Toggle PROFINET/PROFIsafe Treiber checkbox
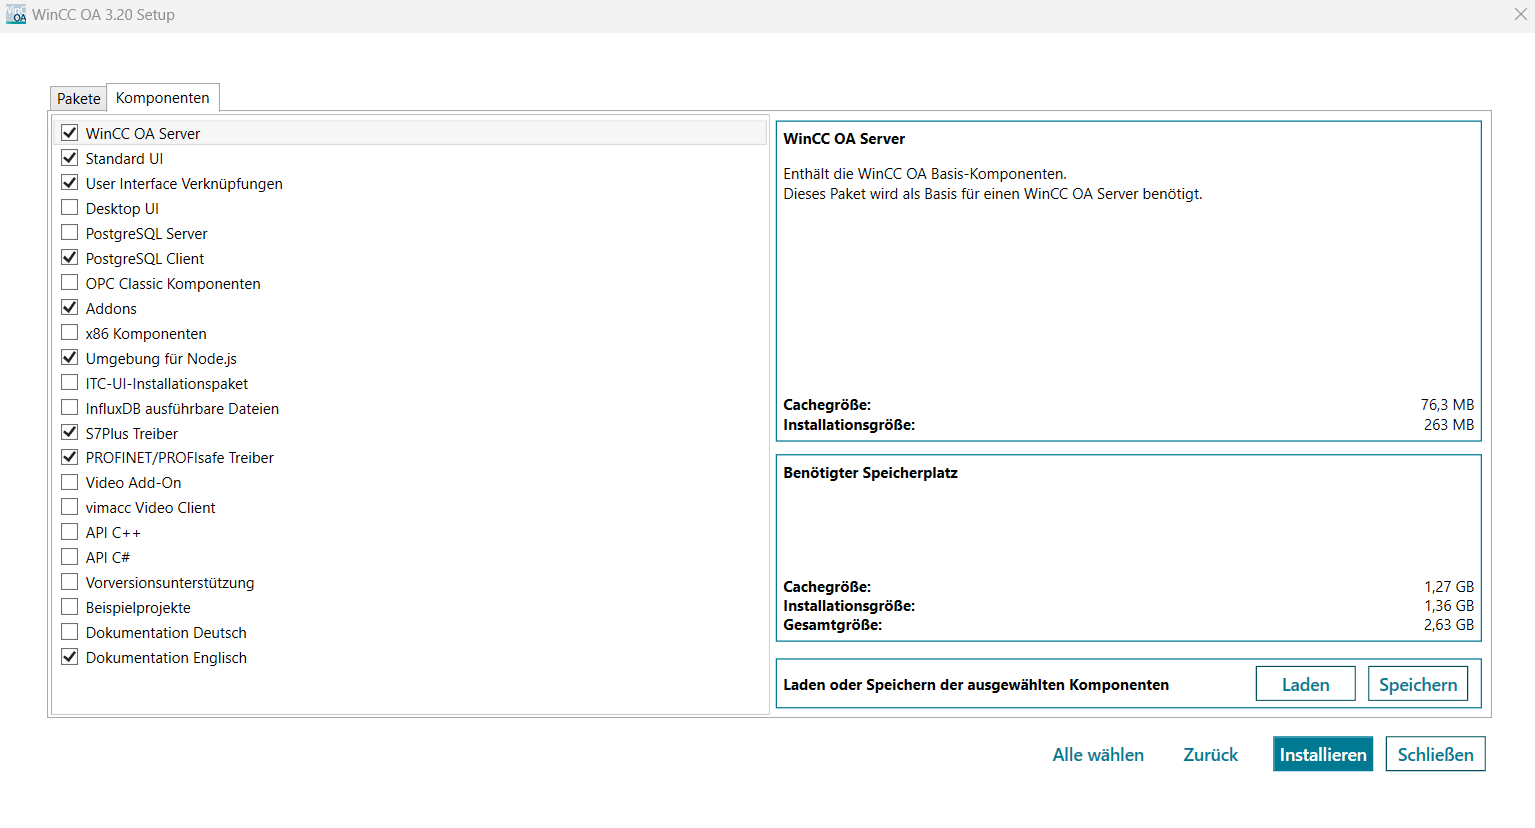 pyautogui.click(x=70, y=456)
